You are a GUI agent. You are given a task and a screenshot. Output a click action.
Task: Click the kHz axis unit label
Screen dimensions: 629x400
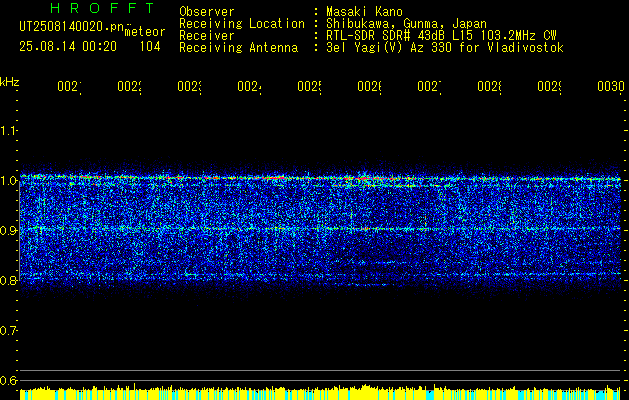[x=10, y=81]
